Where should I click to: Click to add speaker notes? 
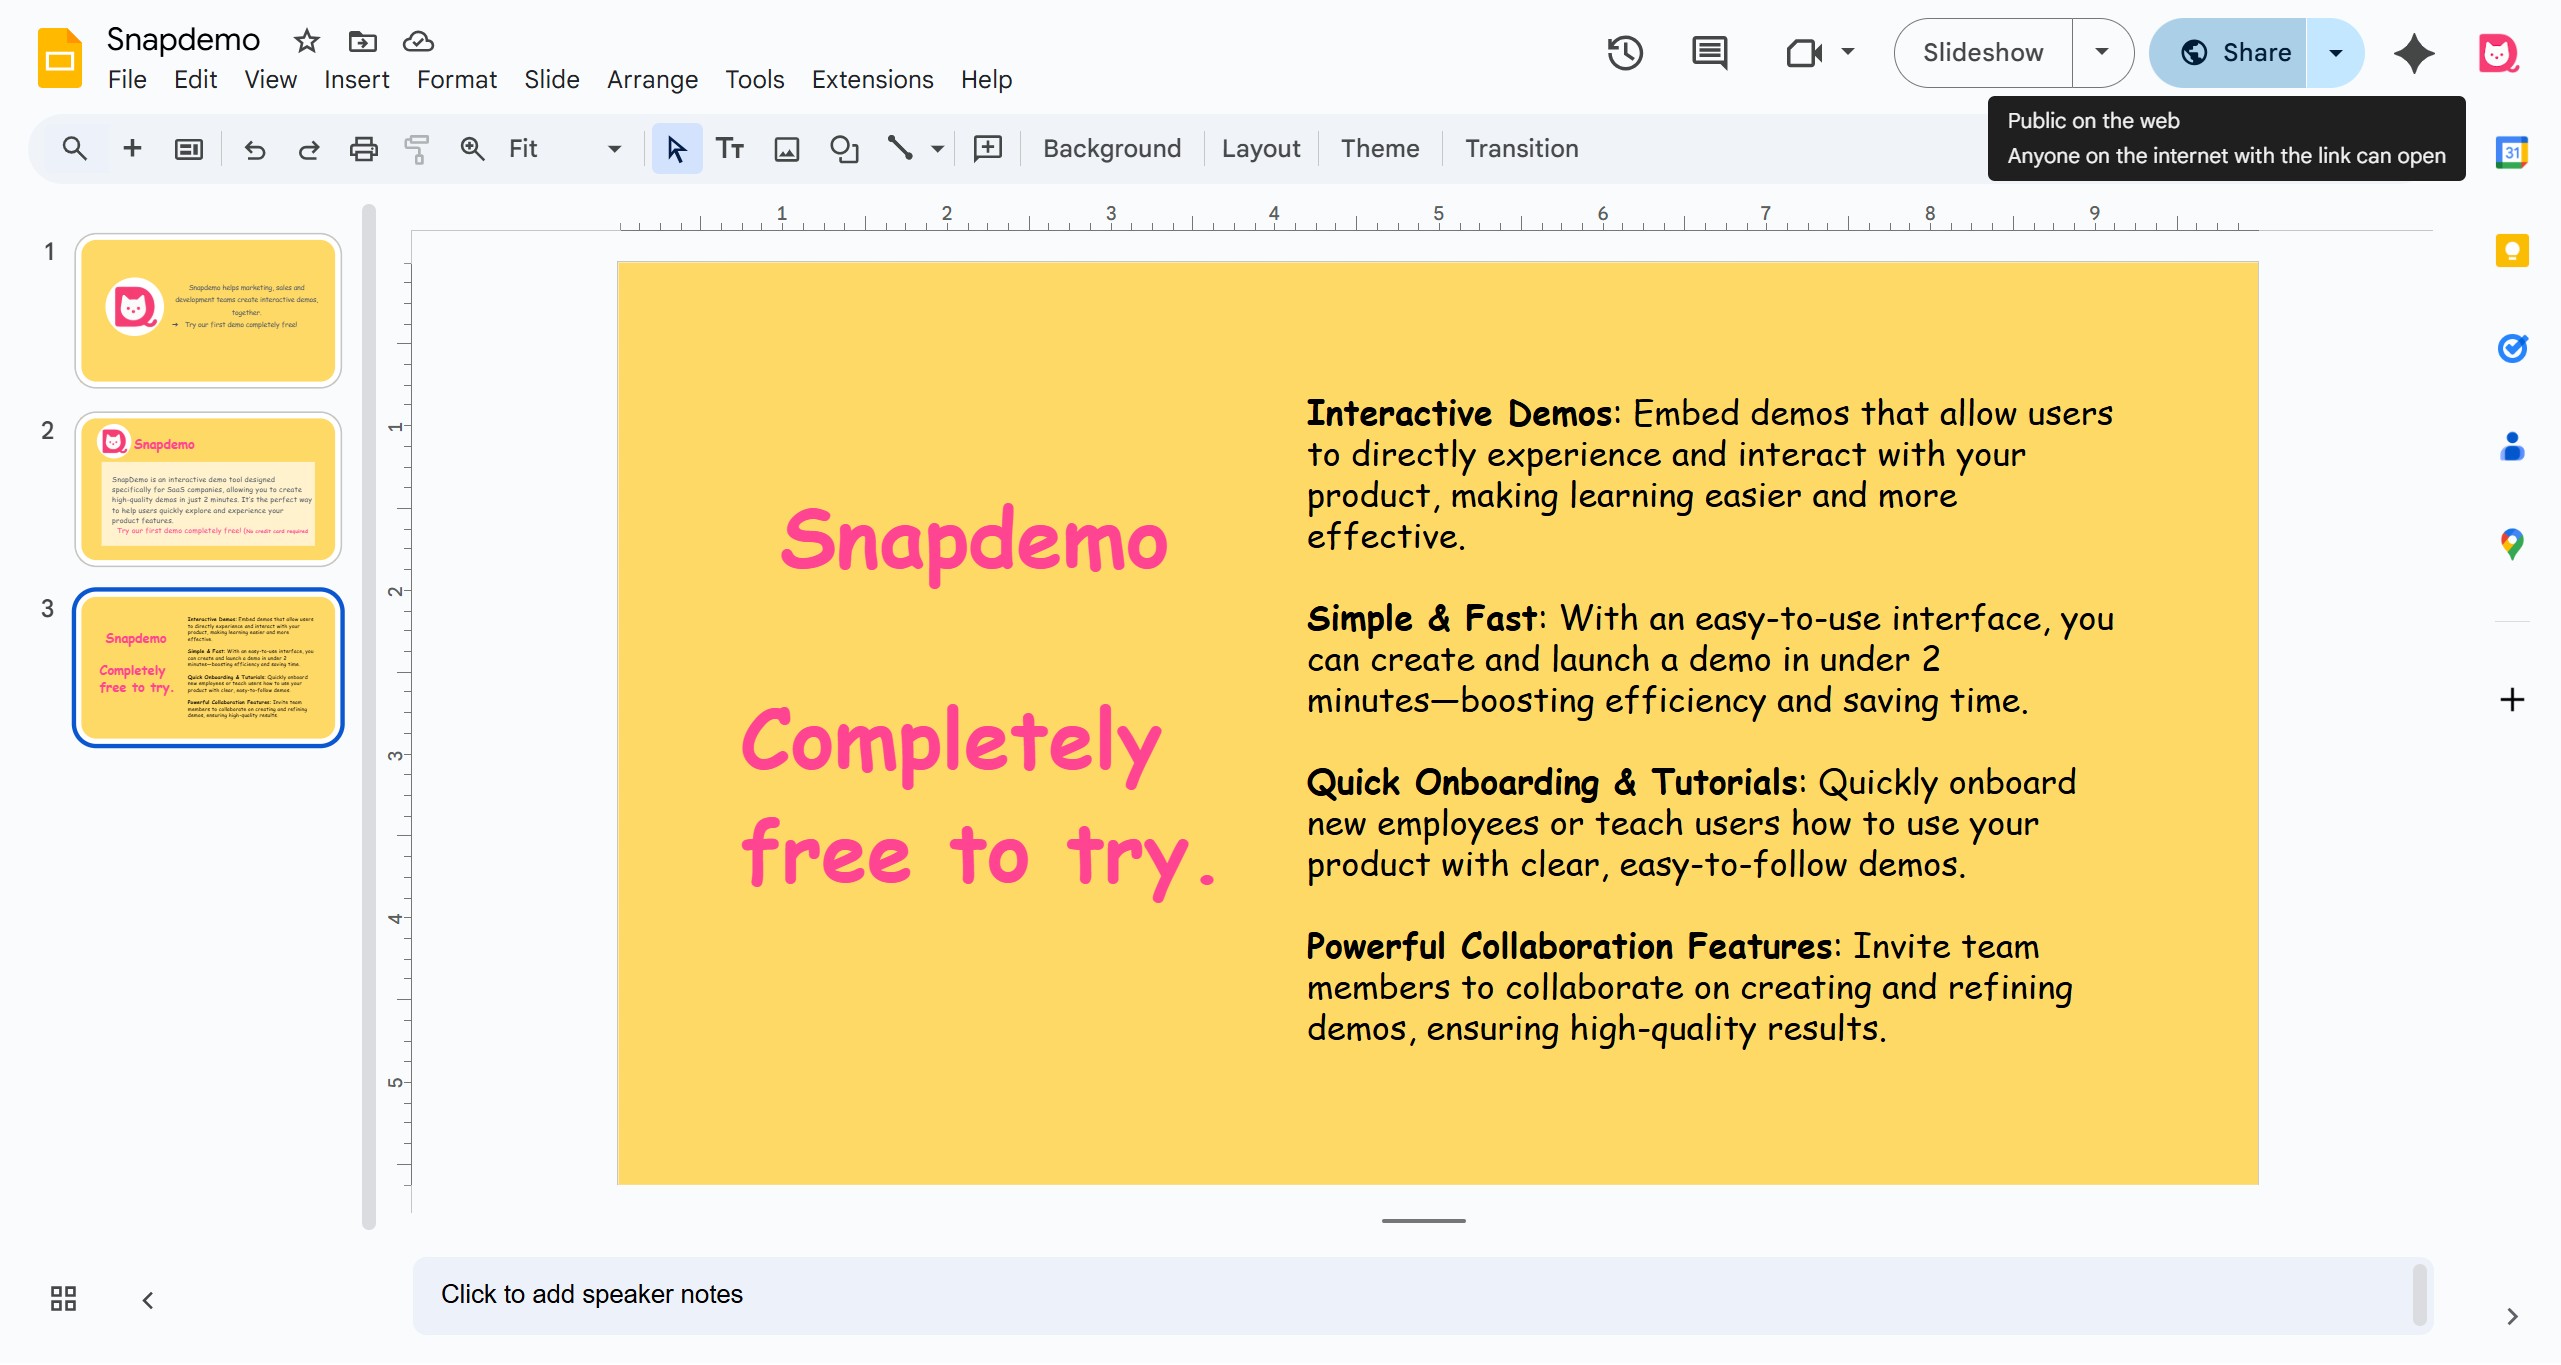pyautogui.click(x=1422, y=1295)
